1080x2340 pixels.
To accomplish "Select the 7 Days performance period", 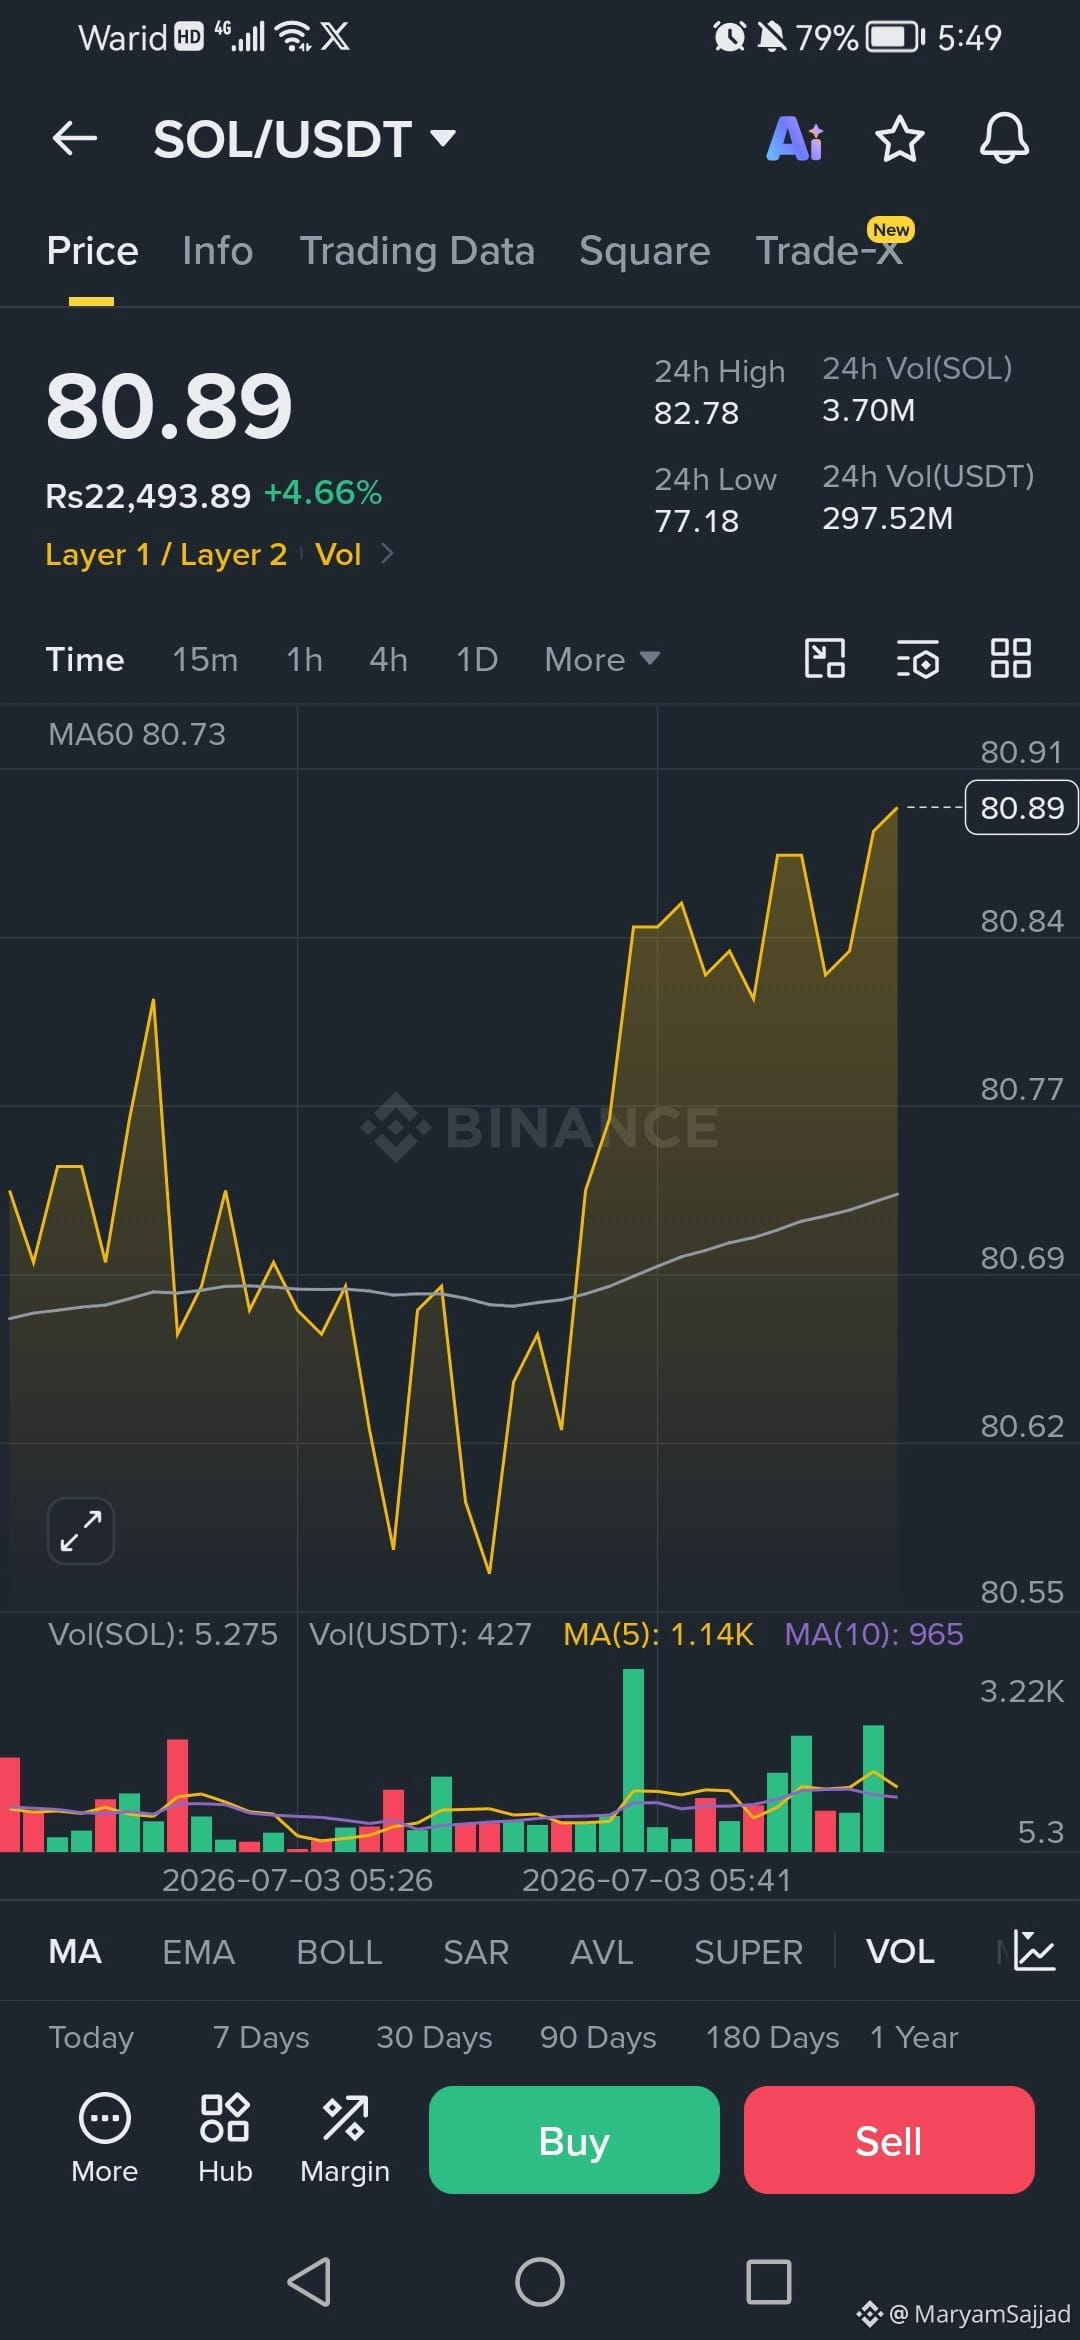I will [261, 2037].
